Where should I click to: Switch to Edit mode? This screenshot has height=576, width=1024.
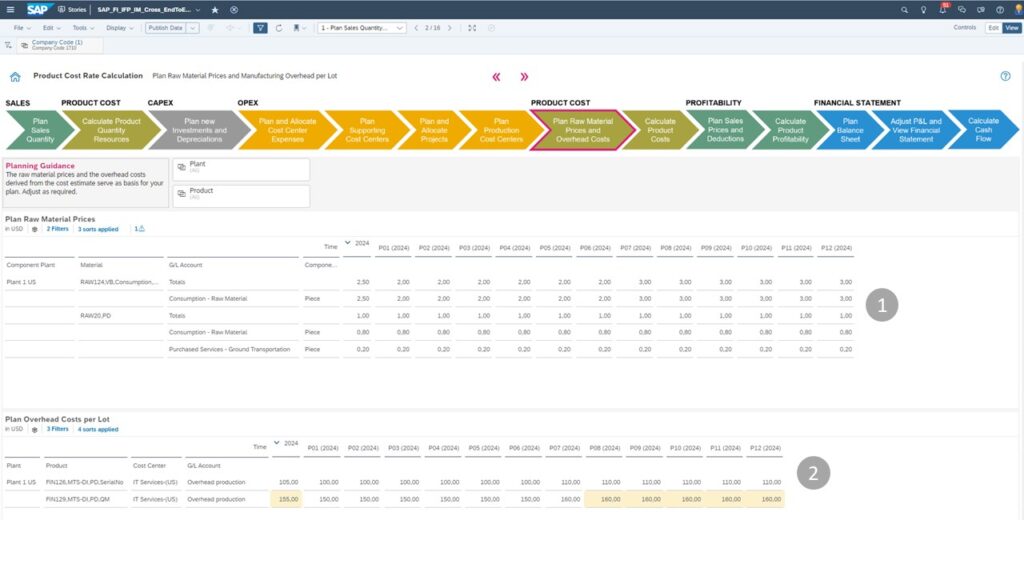[x=993, y=28]
